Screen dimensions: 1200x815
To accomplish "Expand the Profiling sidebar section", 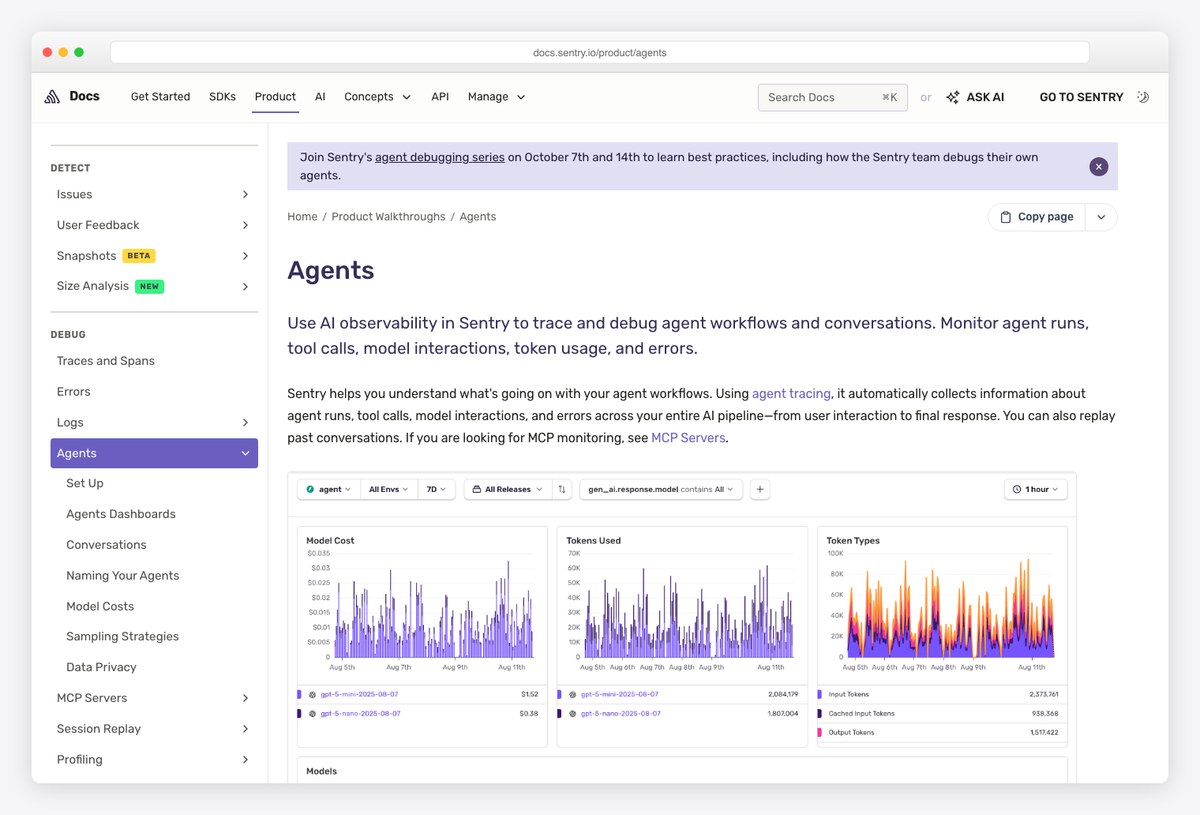I will 245,760.
